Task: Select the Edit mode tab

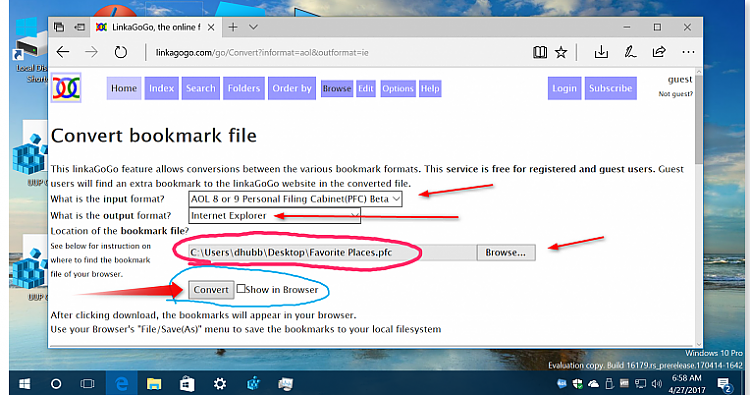Action: 366,88
